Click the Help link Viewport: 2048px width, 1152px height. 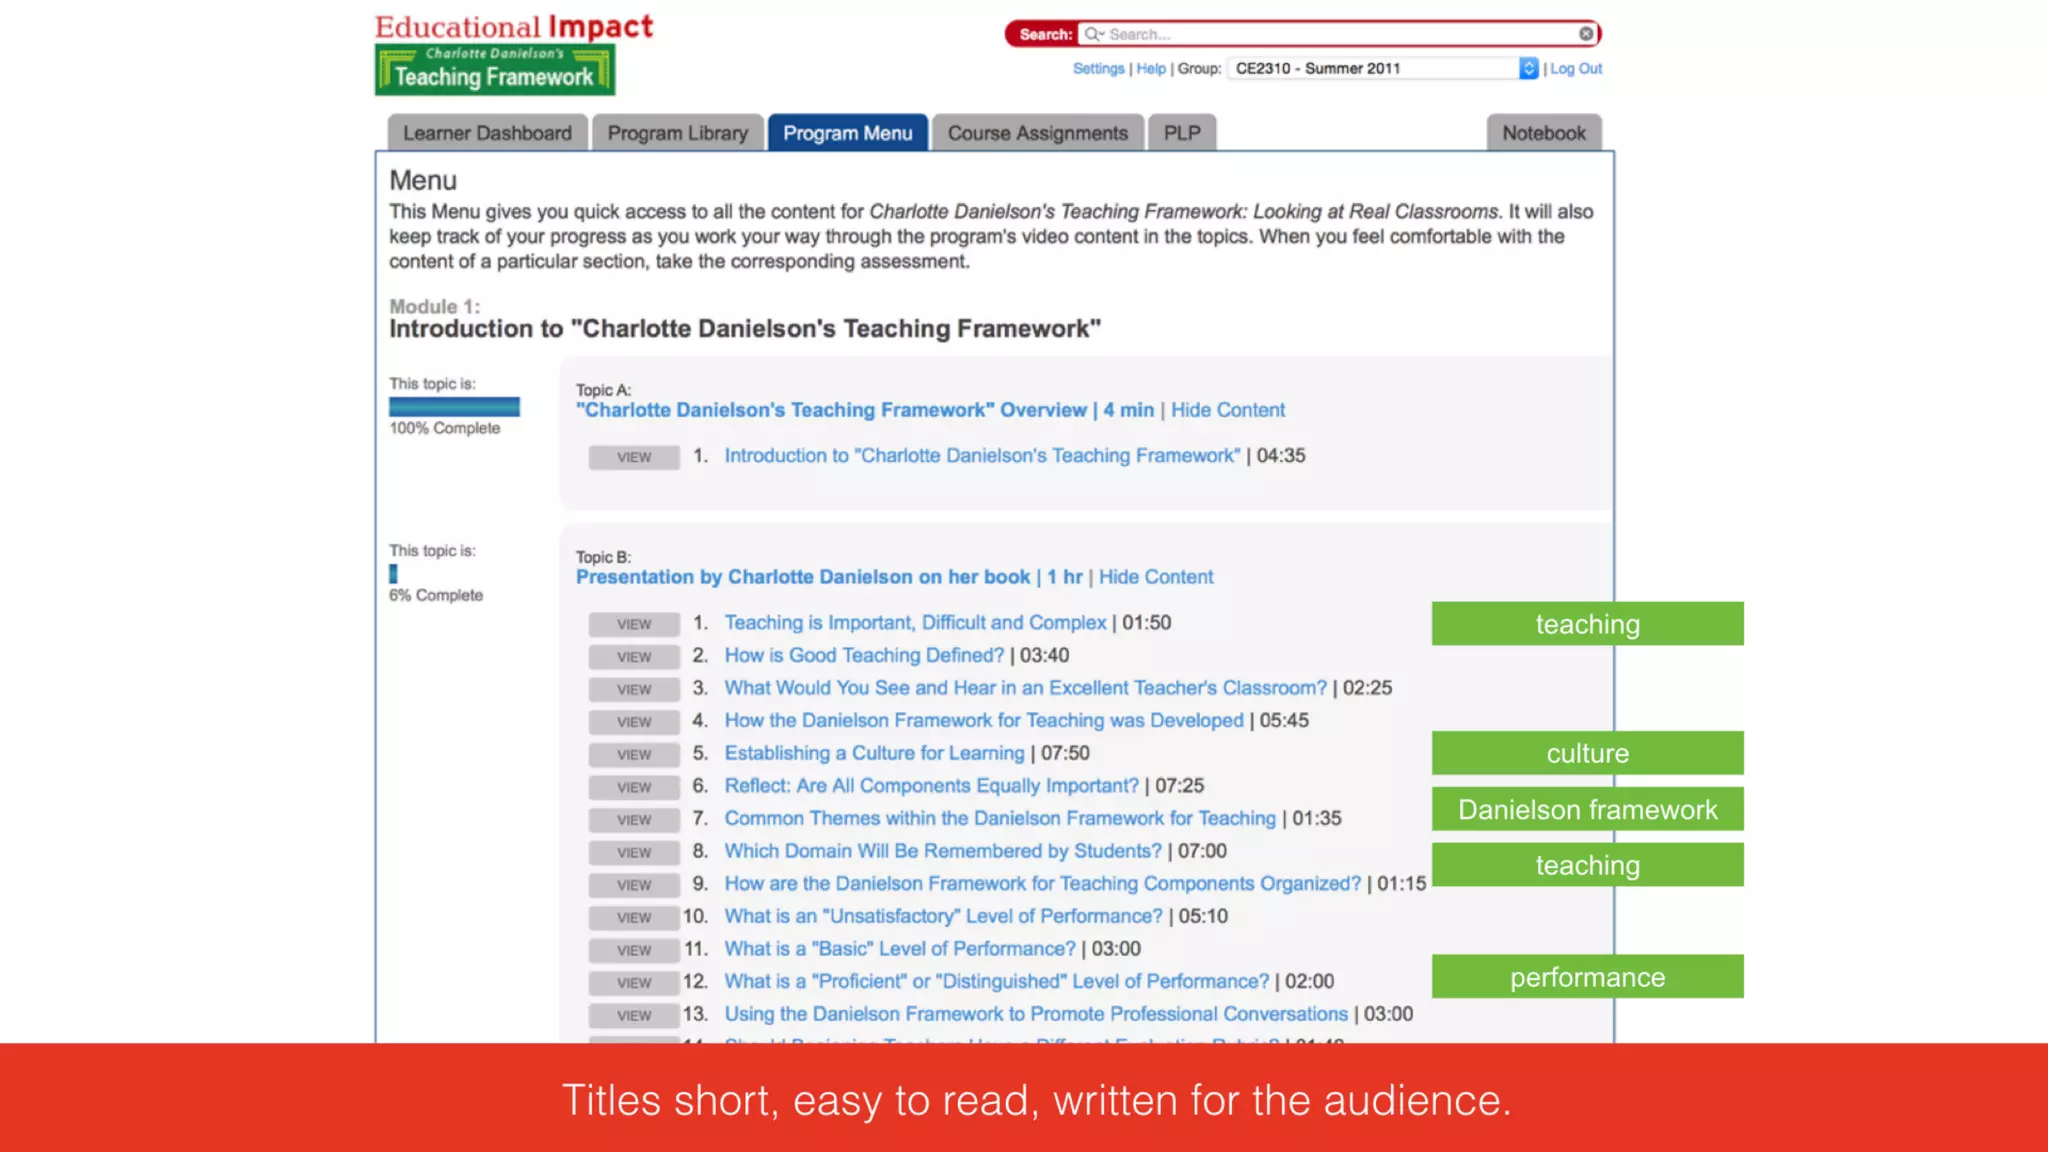(x=1150, y=69)
